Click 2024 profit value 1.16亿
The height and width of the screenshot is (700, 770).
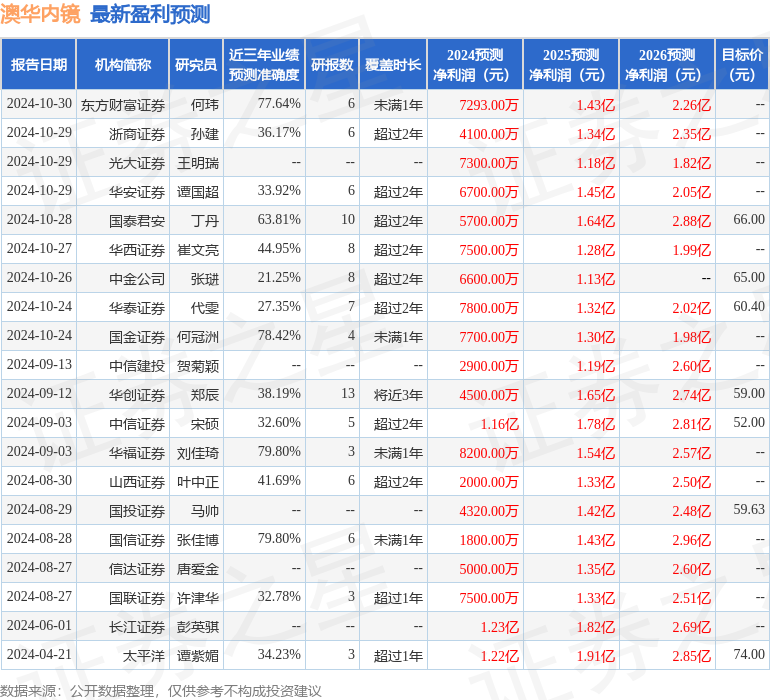[x=499, y=423]
